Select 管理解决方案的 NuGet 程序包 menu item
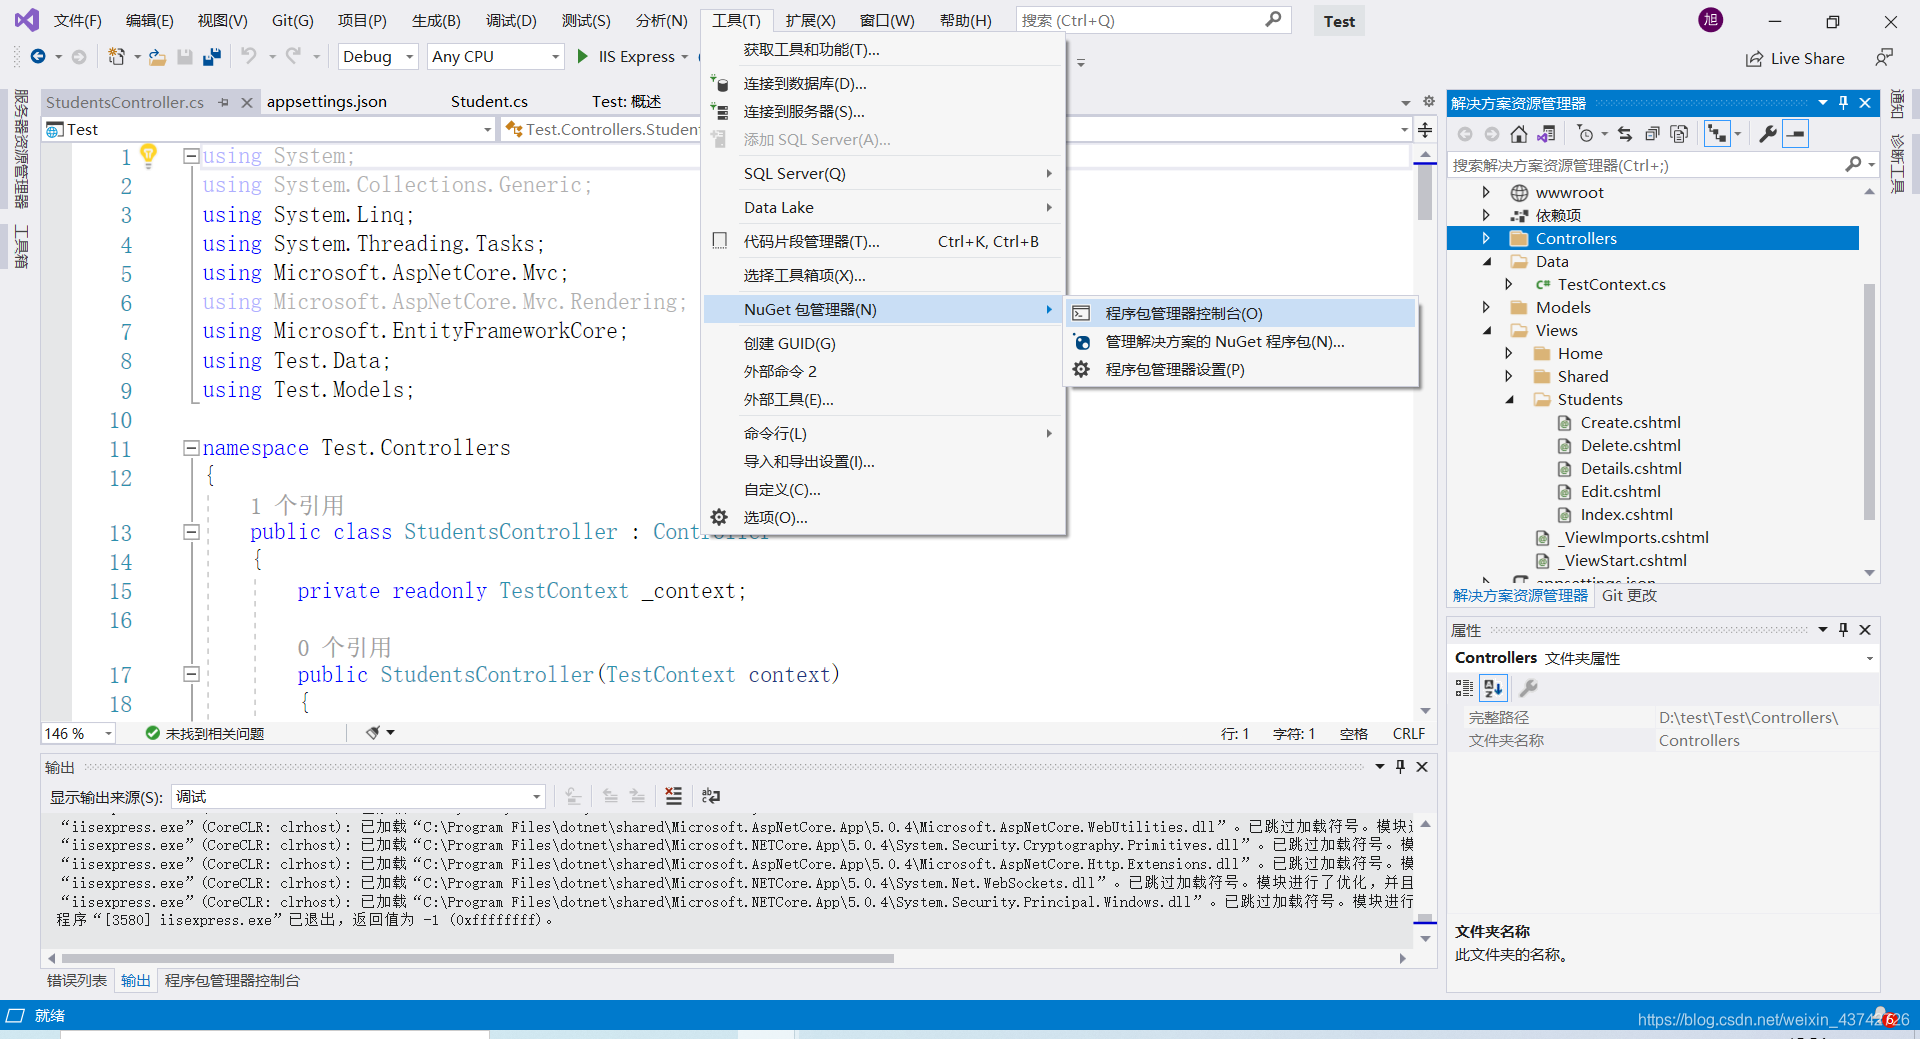The width and height of the screenshot is (1920, 1039). coord(1241,341)
